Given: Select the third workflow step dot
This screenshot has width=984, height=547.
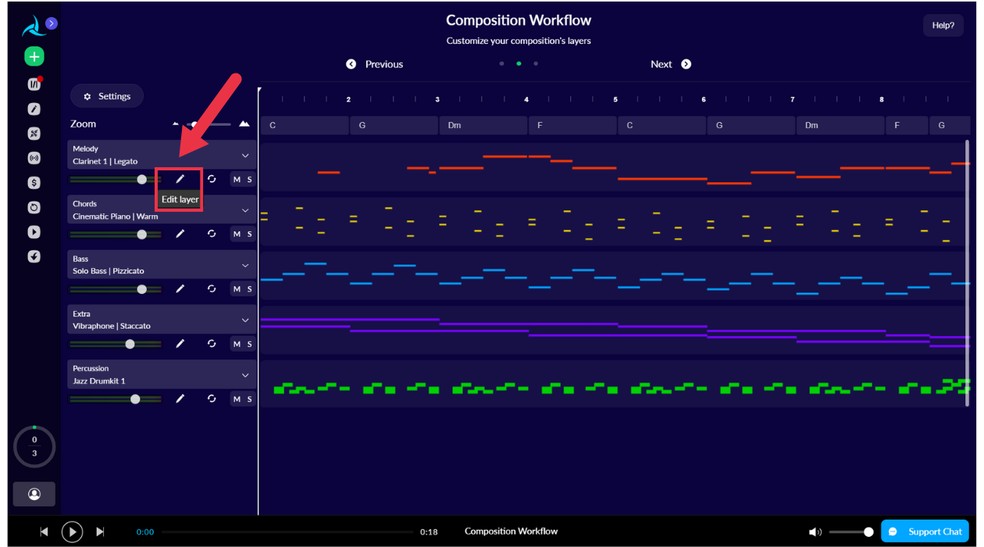Looking at the screenshot, I should (x=535, y=63).
